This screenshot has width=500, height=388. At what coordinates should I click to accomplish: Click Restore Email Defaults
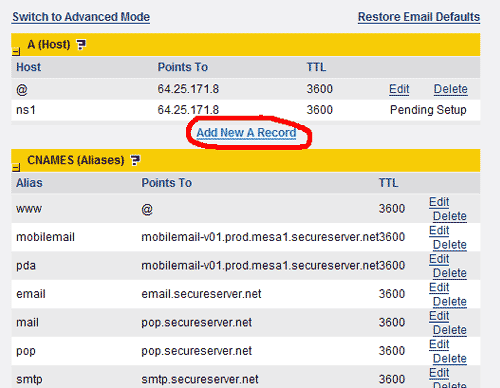pos(419,17)
